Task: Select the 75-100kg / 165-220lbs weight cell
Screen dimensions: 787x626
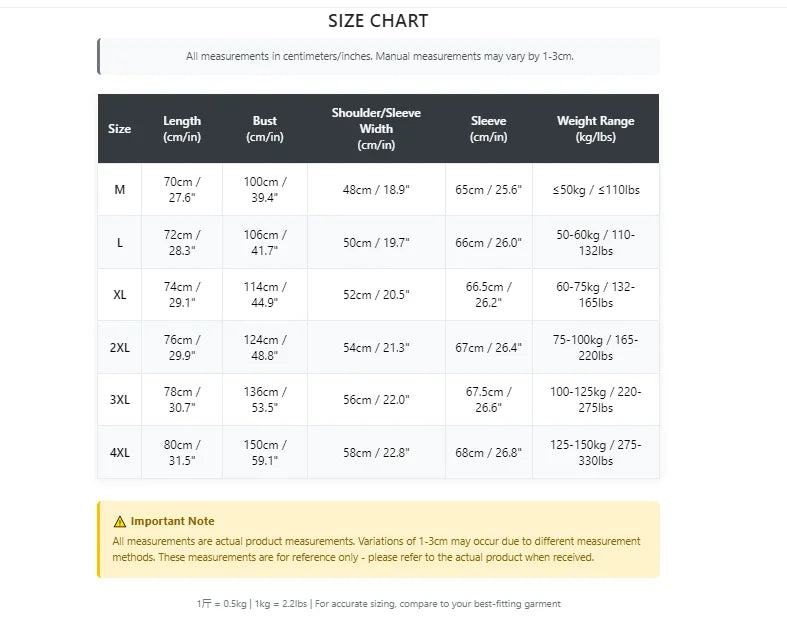Action: pos(595,348)
